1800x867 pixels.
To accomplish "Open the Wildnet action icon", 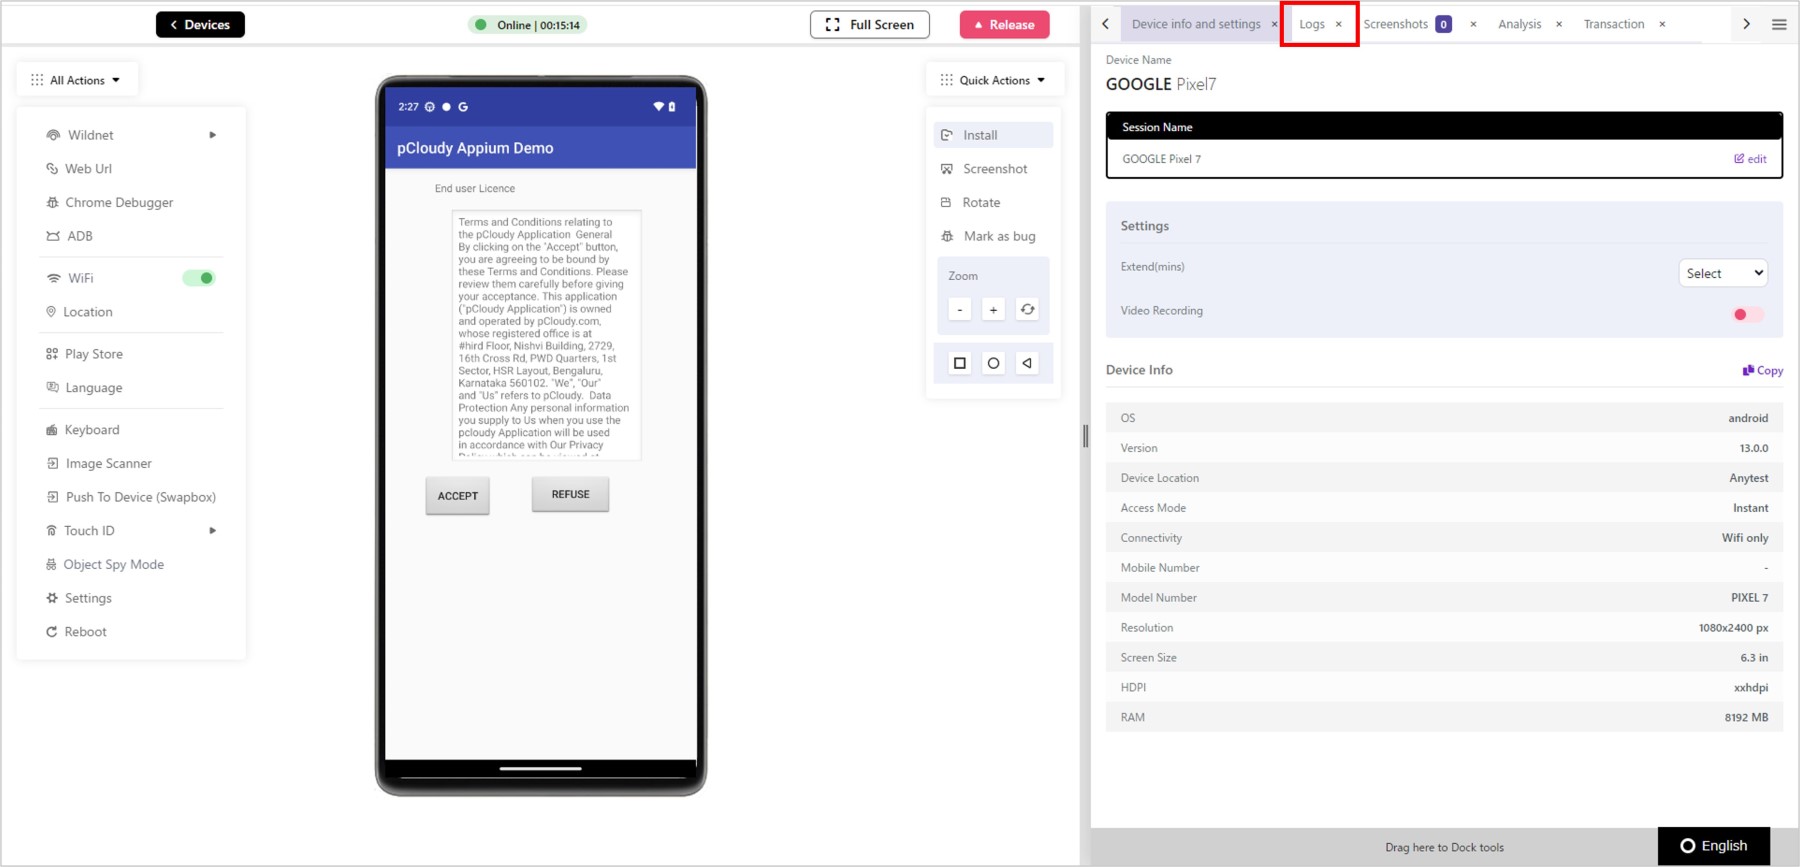I will pyautogui.click(x=53, y=135).
